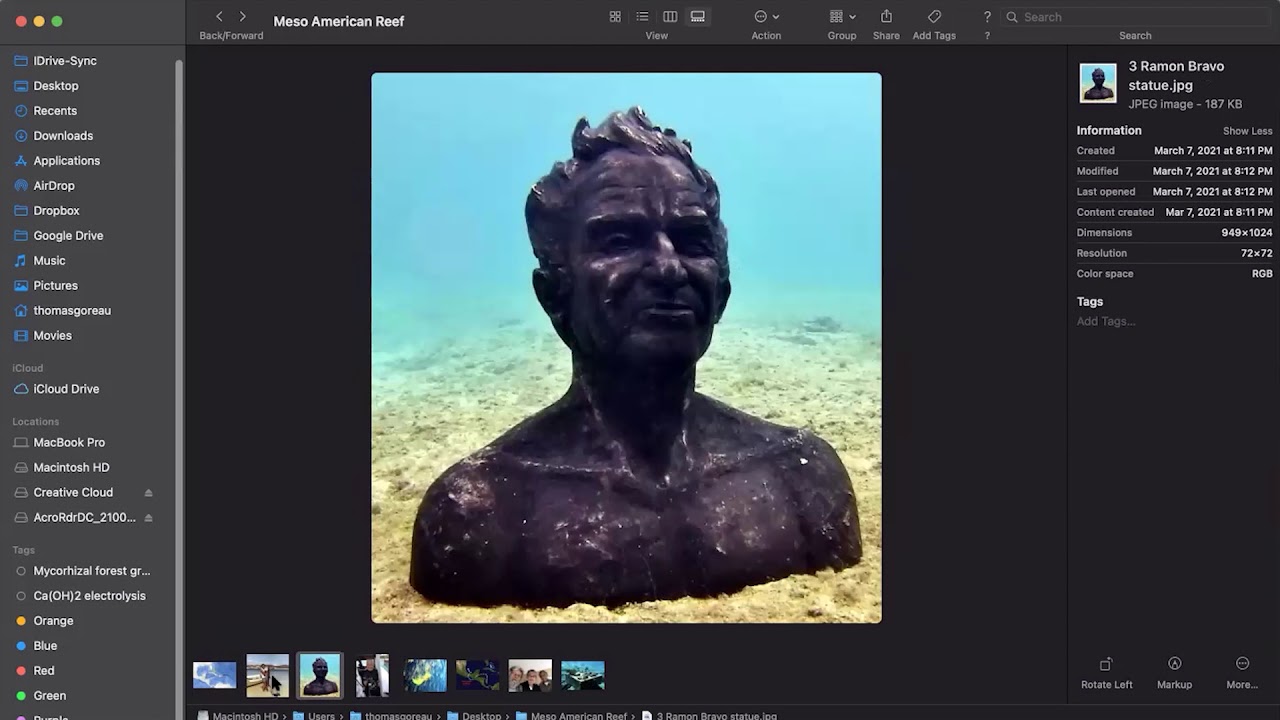Filter by Ca(OH)2 electrolysis tag
1280x720 pixels.
(x=90, y=596)
